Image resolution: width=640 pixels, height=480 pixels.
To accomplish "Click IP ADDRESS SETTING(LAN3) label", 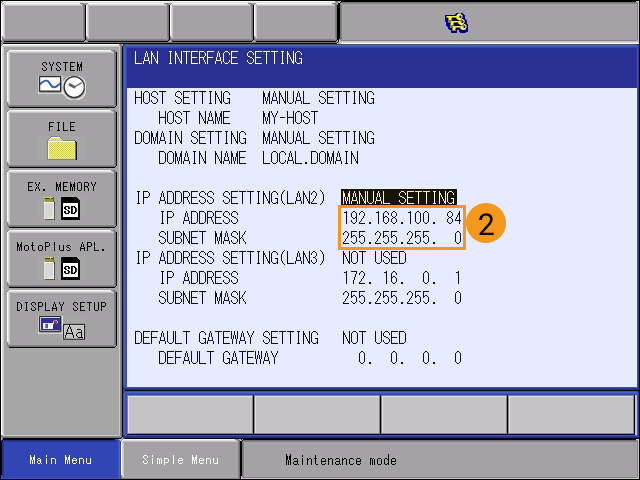I will (231, 258).
